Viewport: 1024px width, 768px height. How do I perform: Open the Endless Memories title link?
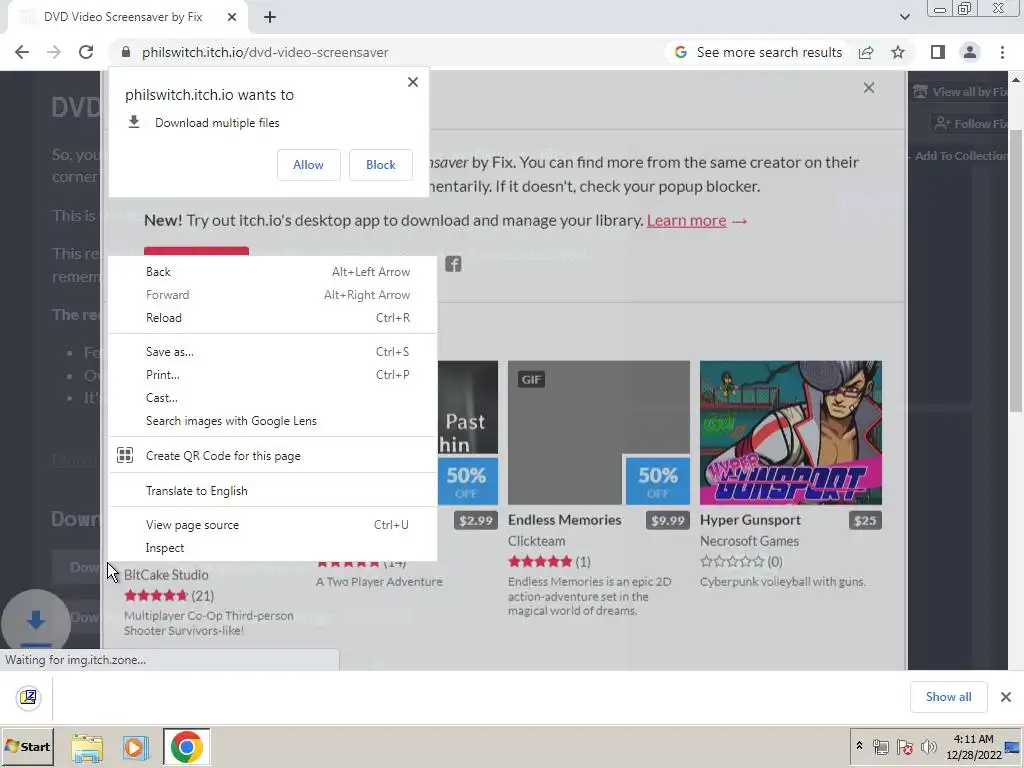[564, 520]
